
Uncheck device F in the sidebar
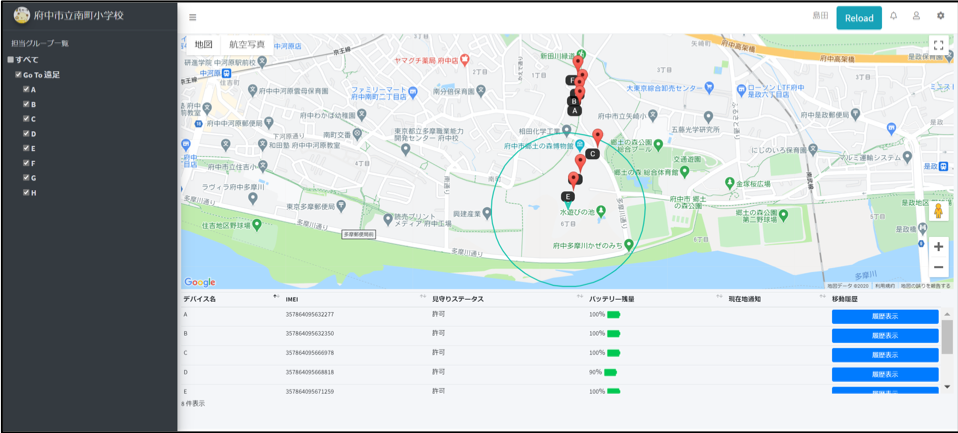click(26, 162)
